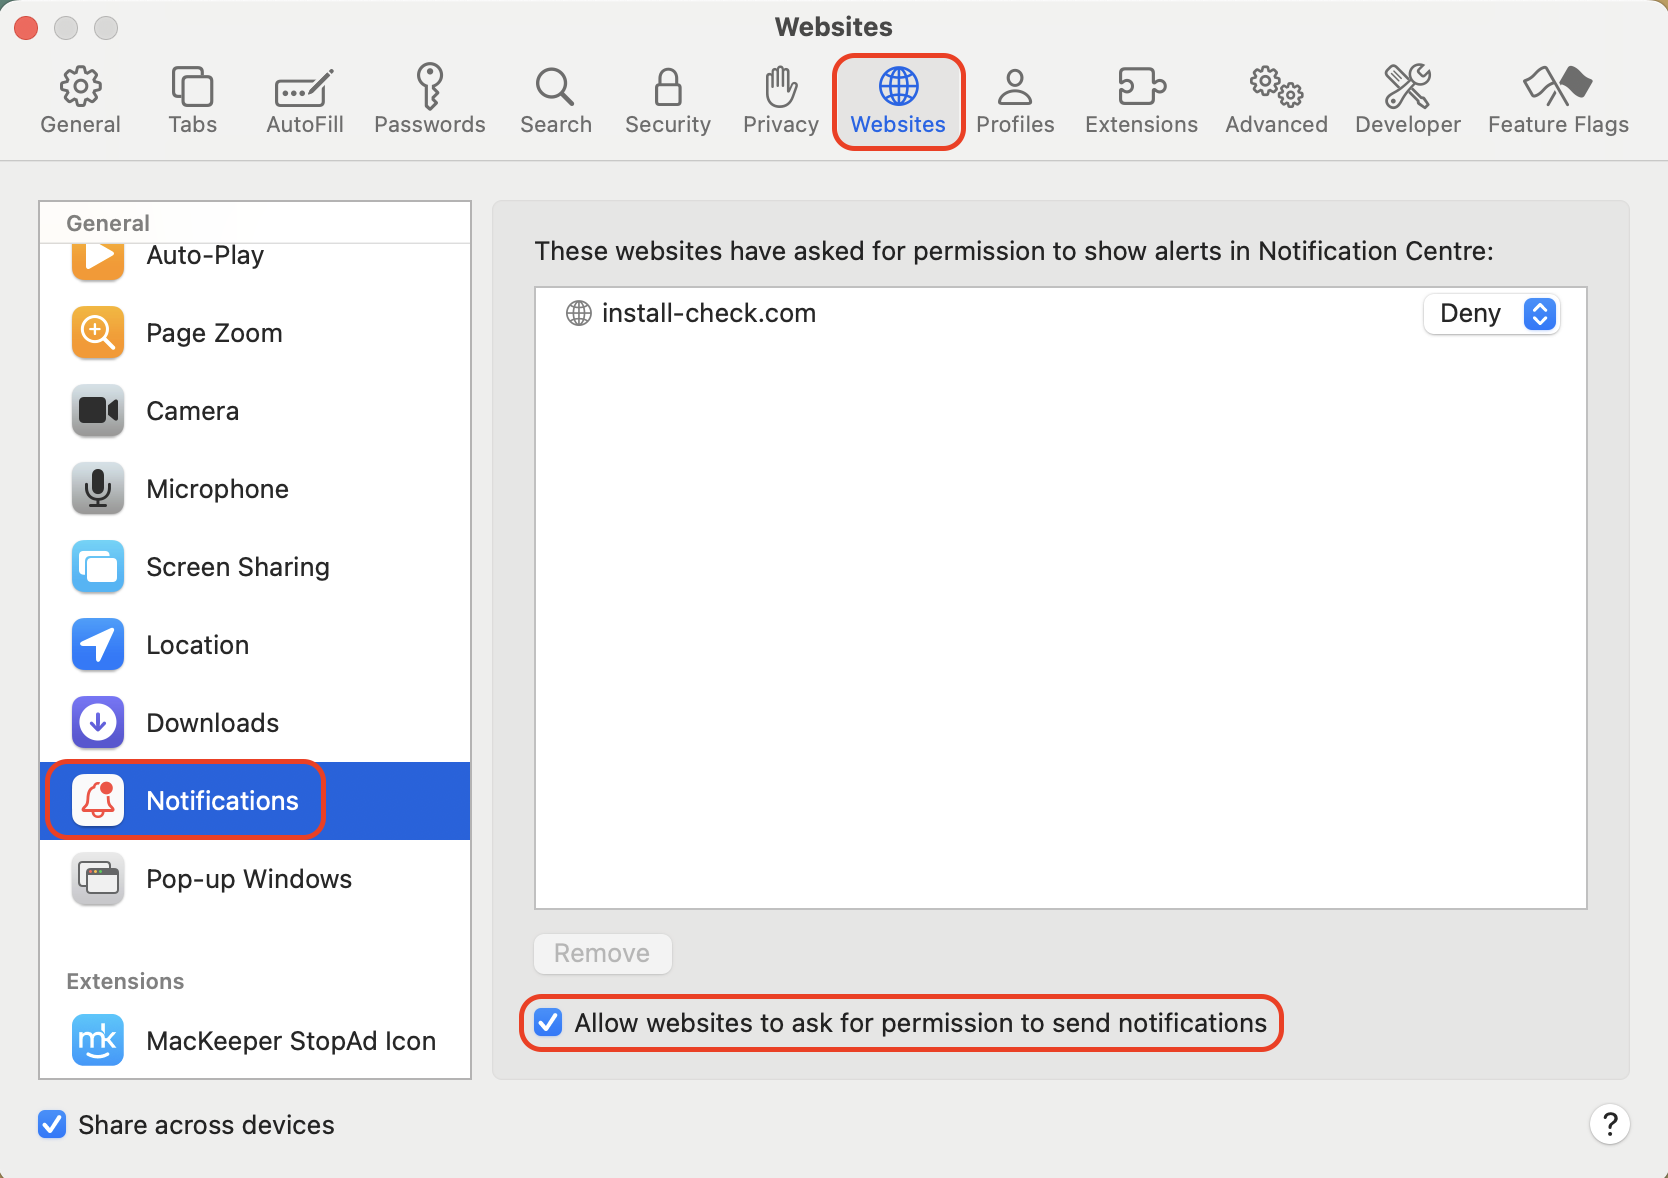
Task: Open the Page Zoom settings icon
Action: [97, 332]
